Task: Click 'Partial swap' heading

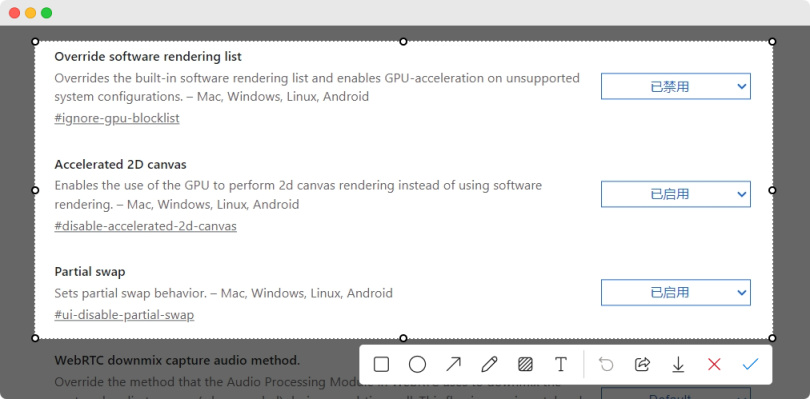Action: (x=90, y=271)
